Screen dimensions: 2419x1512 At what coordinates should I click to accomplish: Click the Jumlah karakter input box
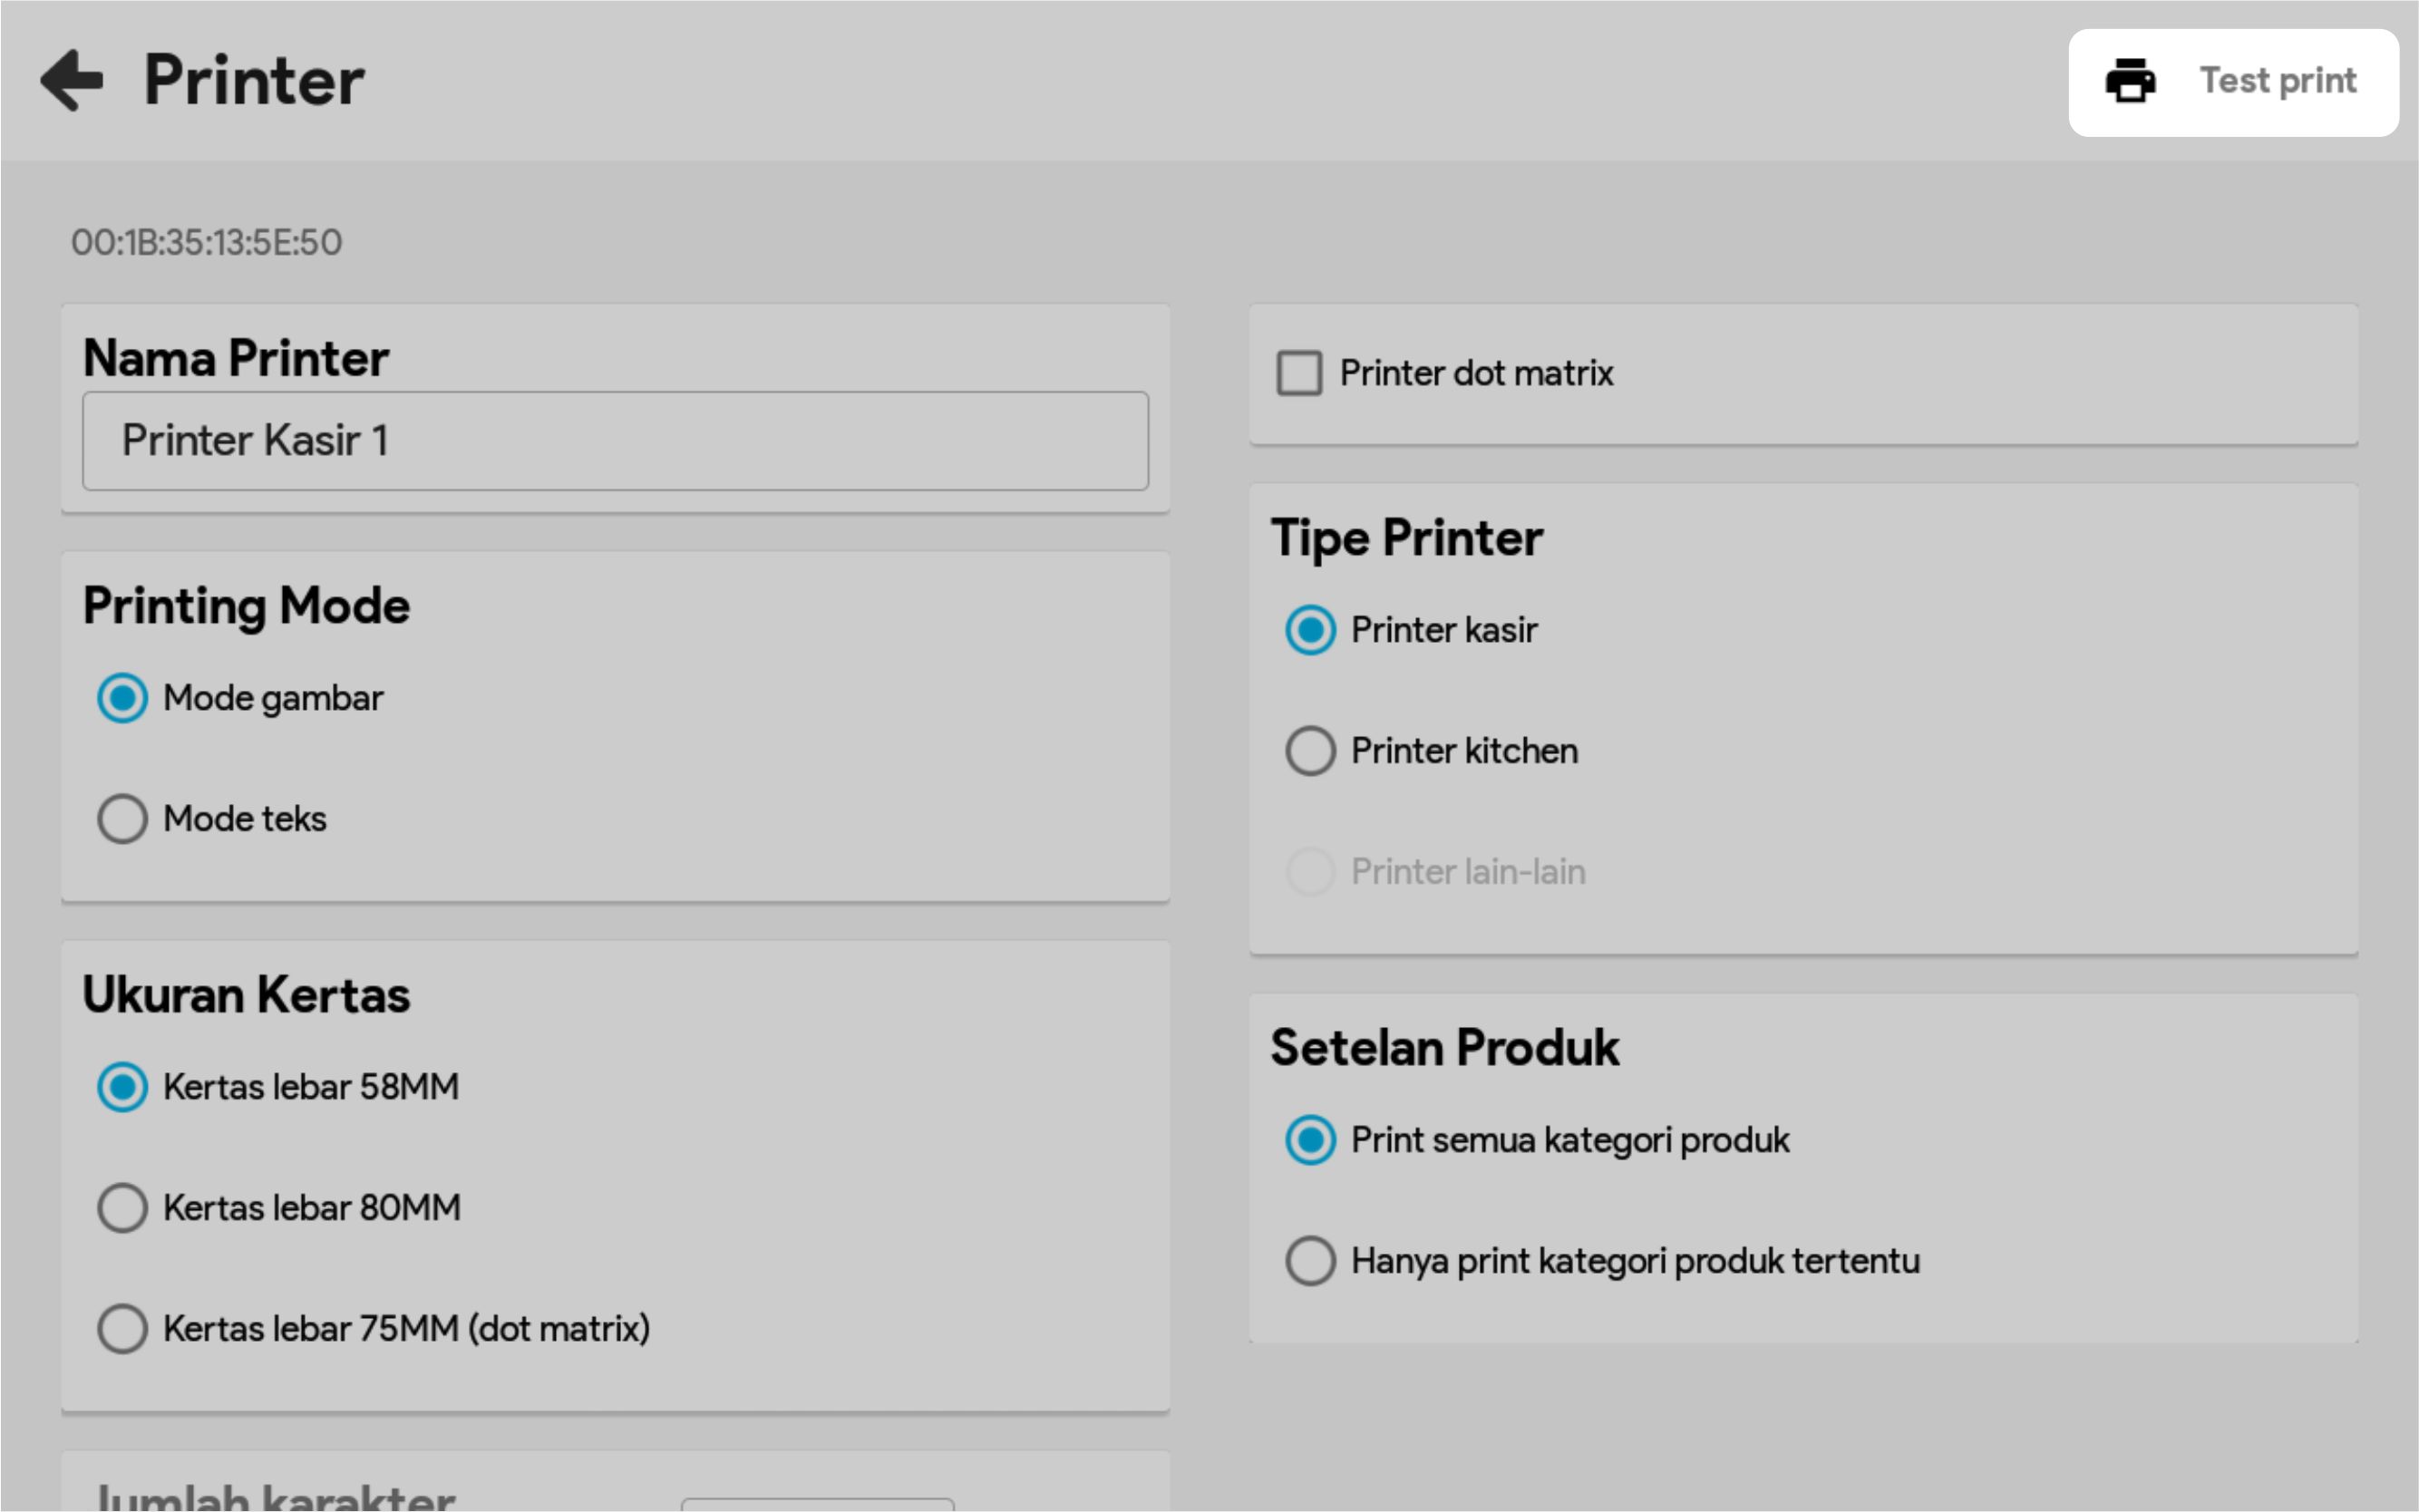[x=817, y=1504]
